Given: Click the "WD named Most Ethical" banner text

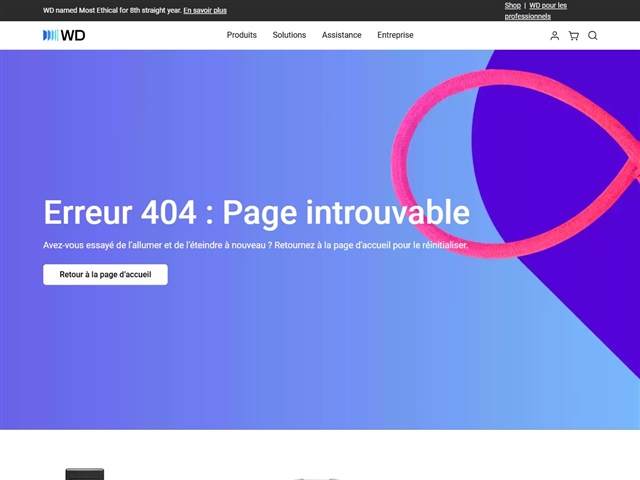Looking at the screenshot, I should (x=111, y=10).
